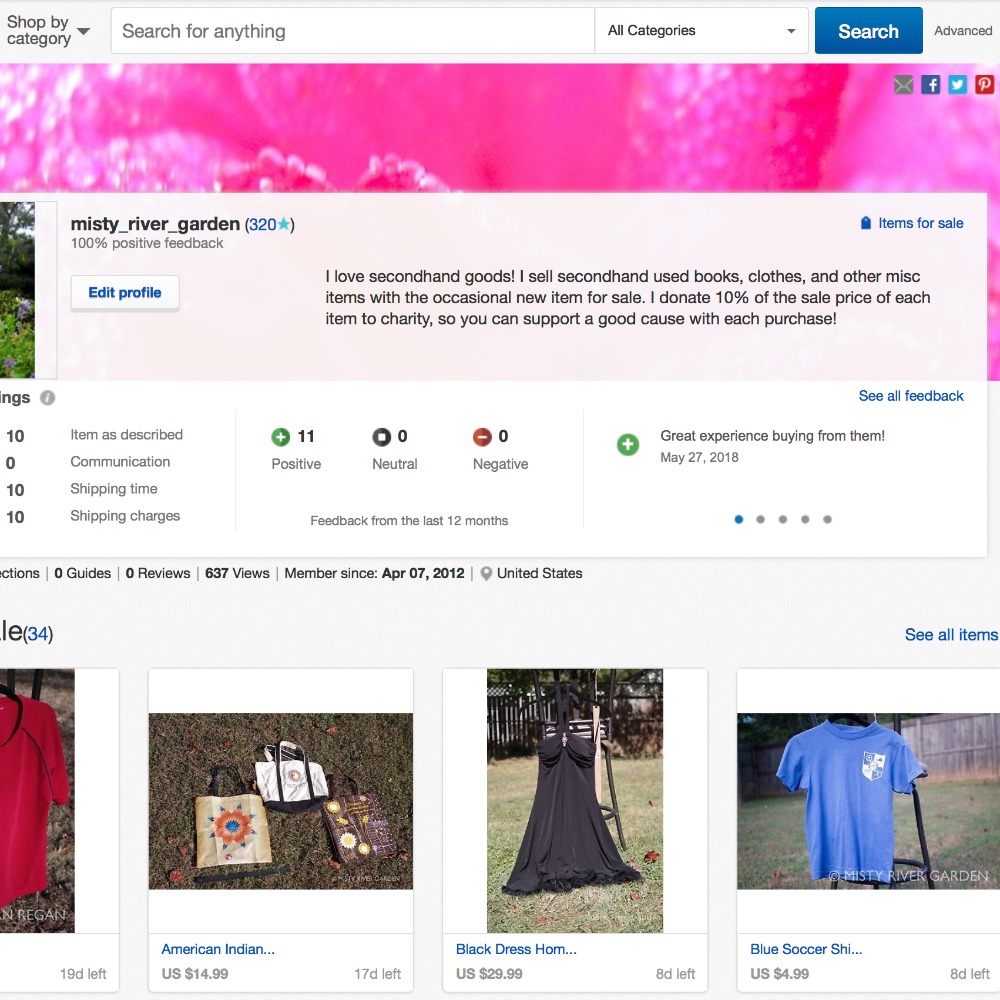This screenshot has height=1000, width=1000.
Task: Click 637 Views text
Action: pyautogui.click(x=237, y=573)
